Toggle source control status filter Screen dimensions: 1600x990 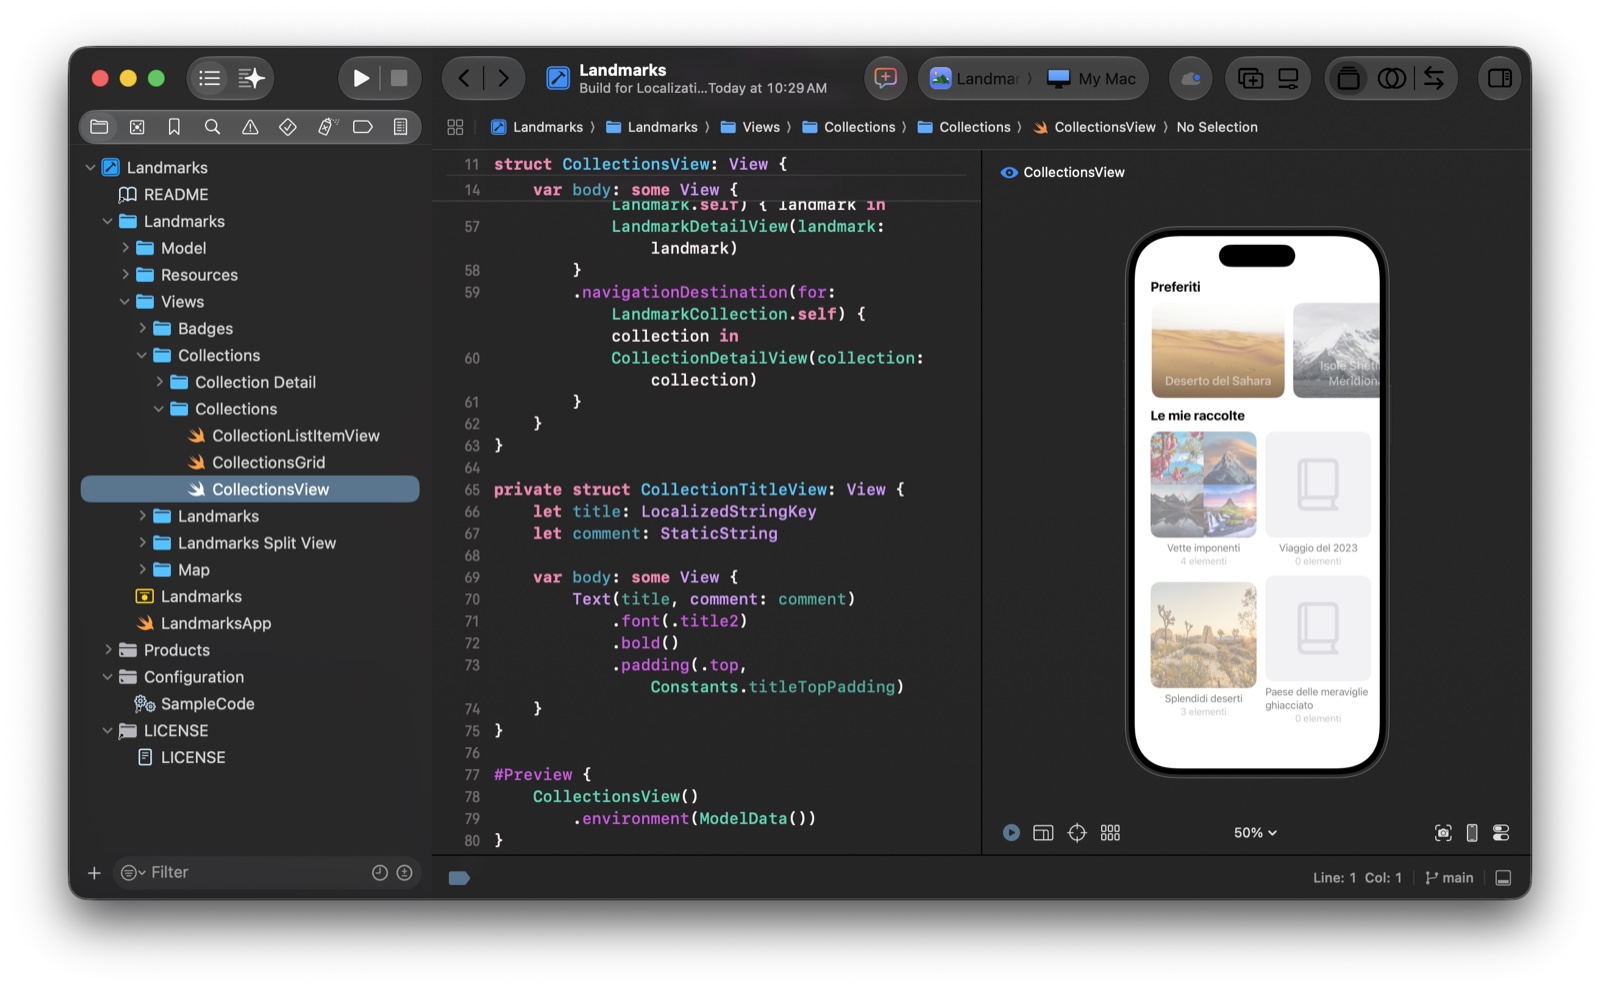pos(404,872)
